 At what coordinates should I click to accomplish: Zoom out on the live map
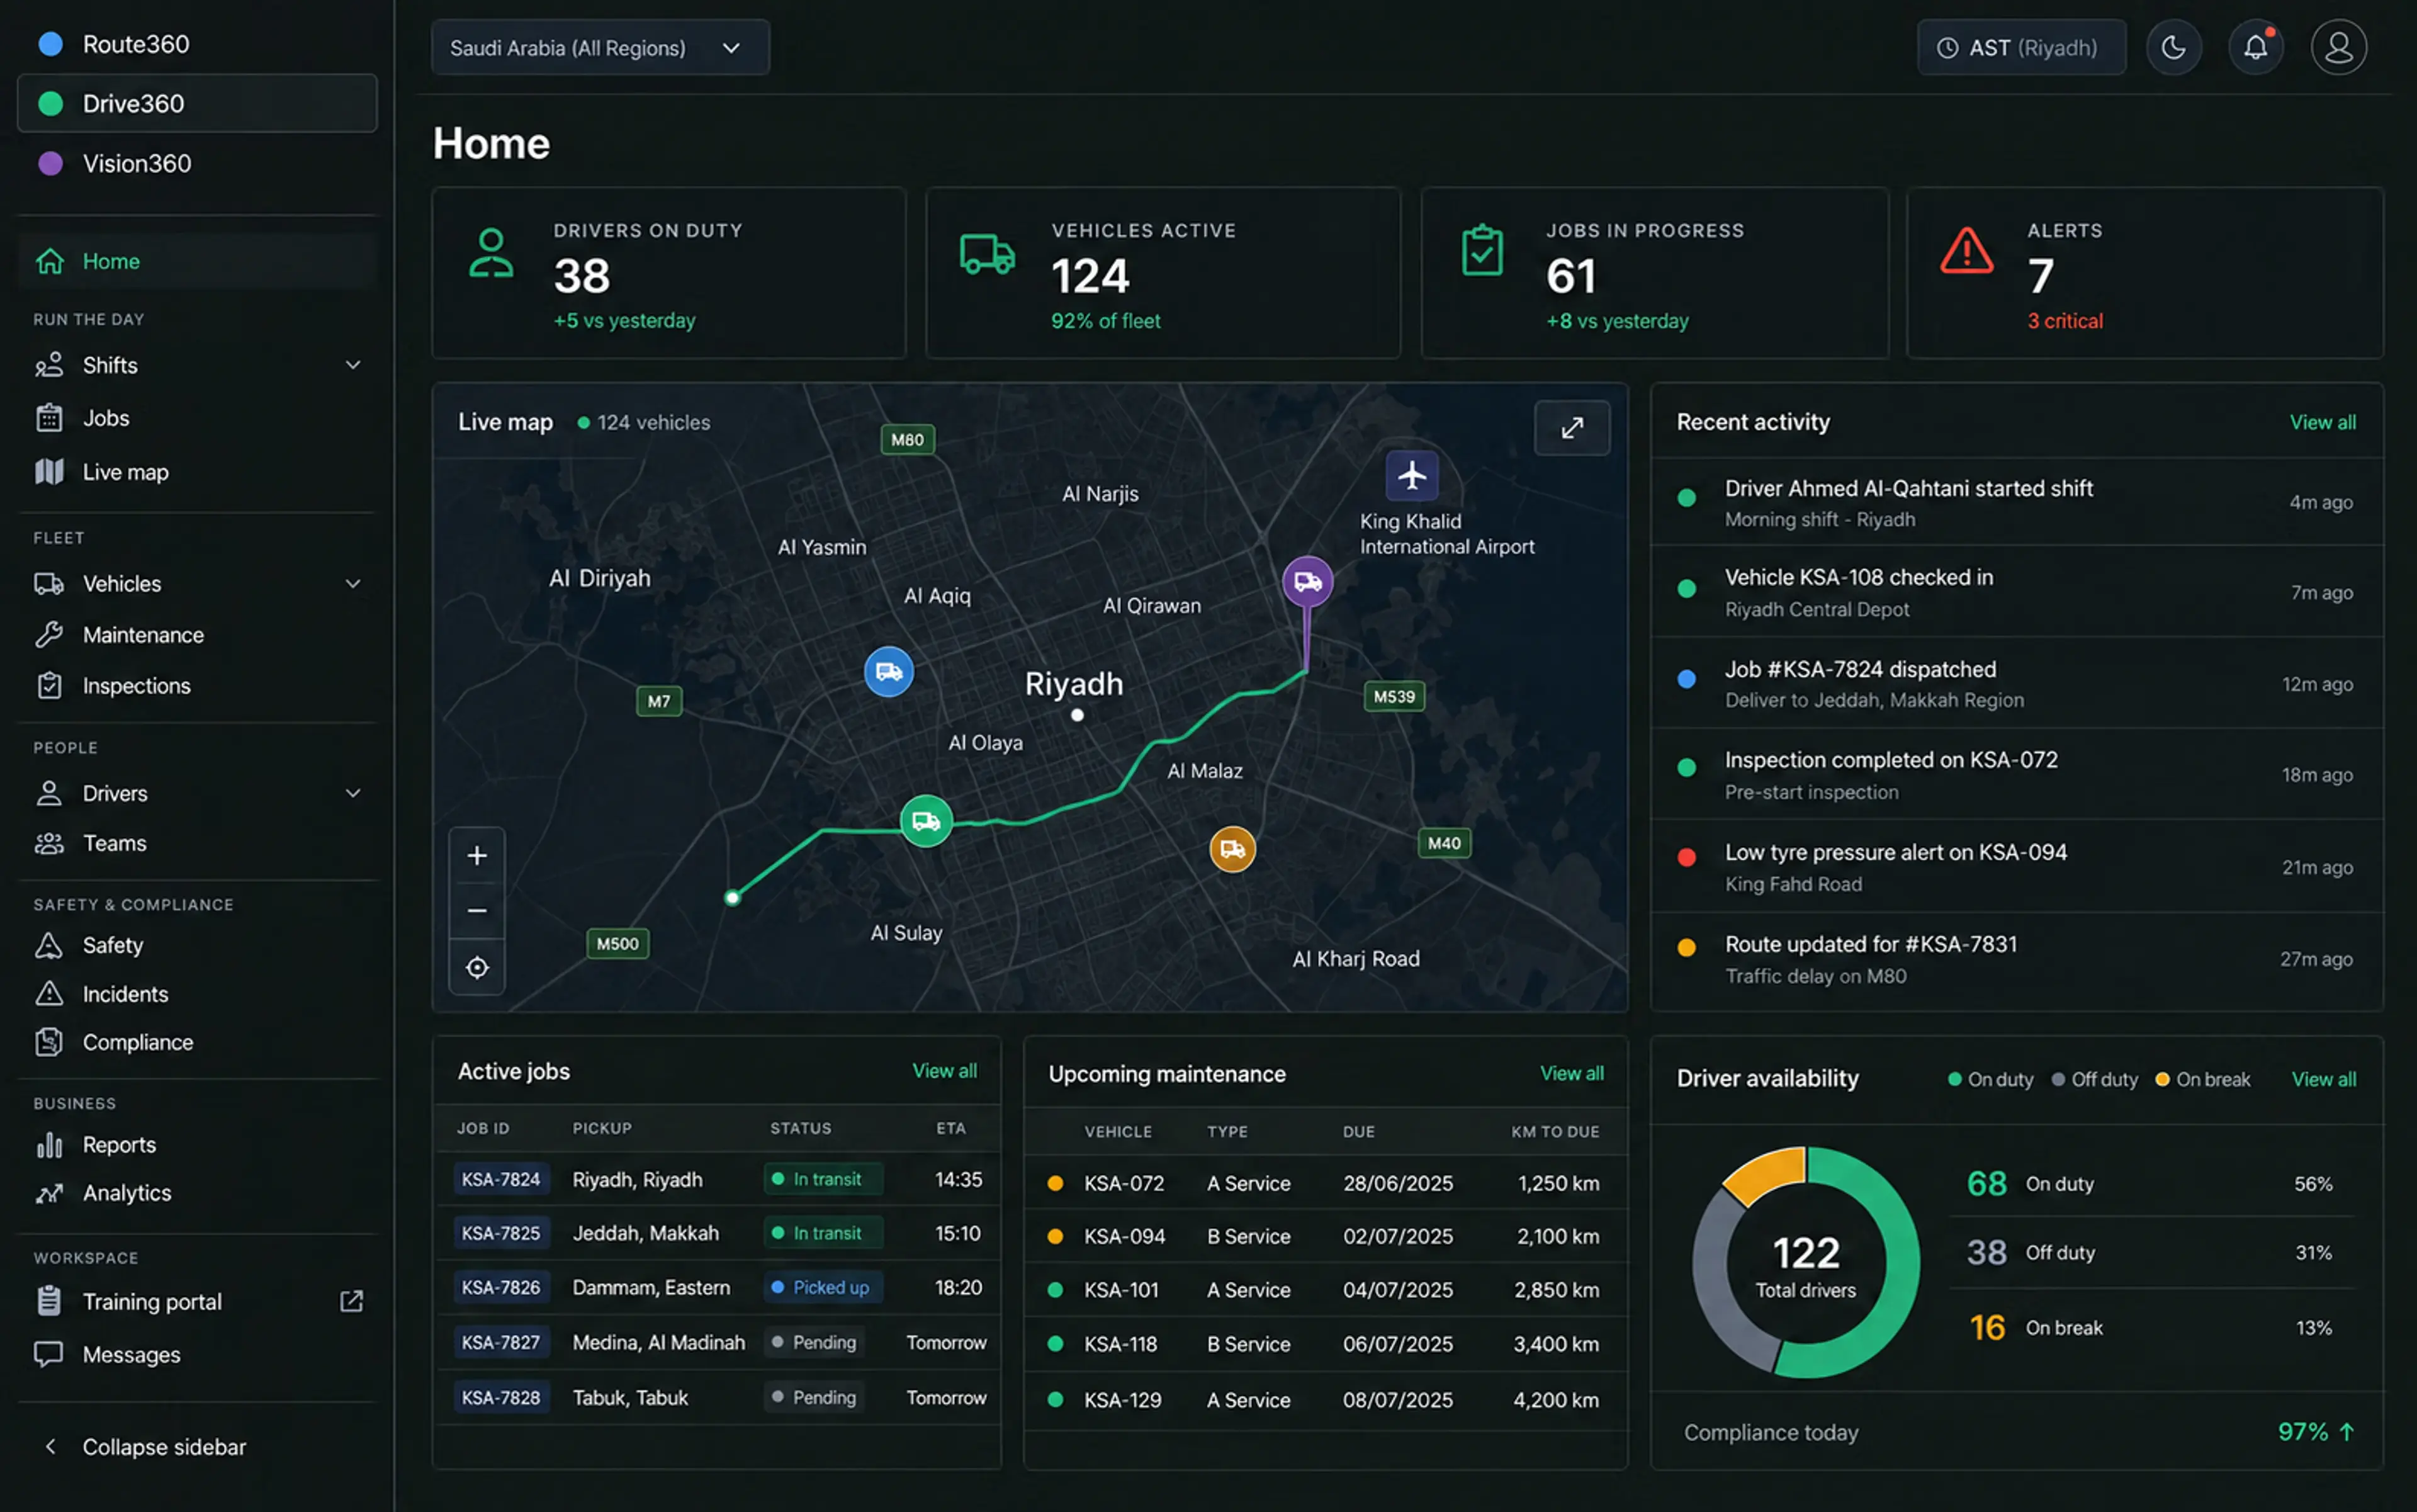477,911
